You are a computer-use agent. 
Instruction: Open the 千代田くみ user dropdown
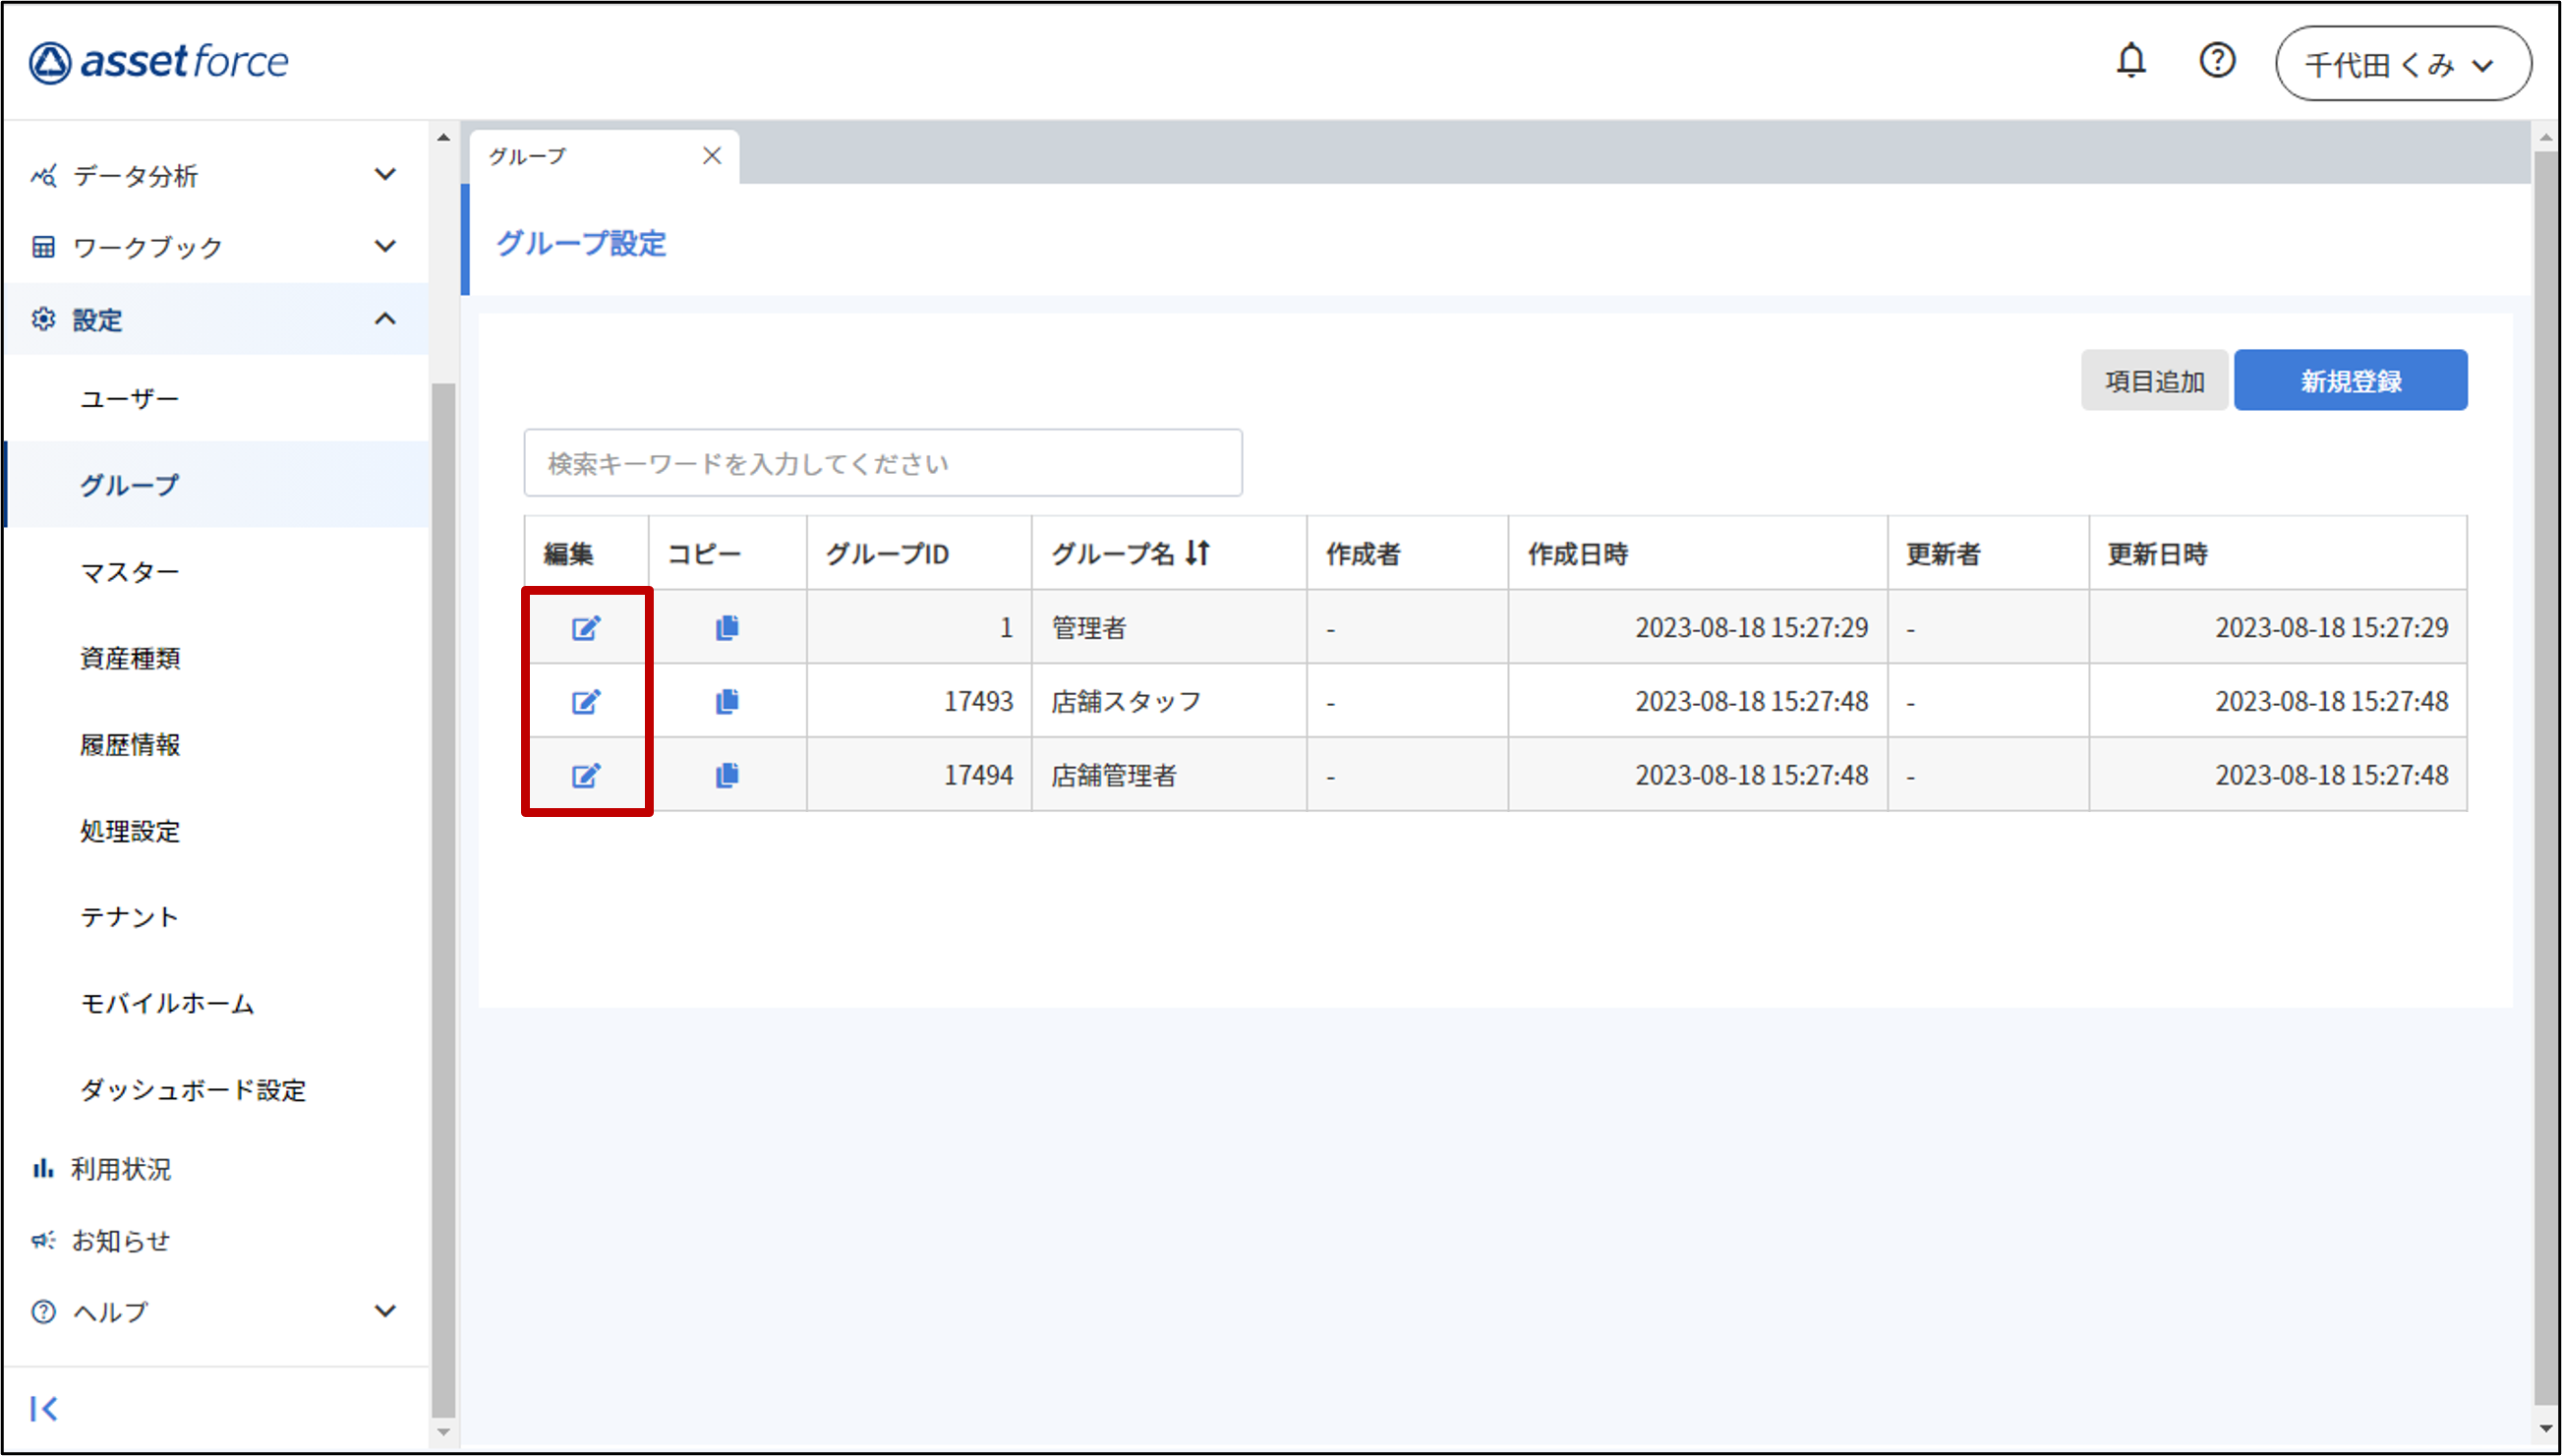coord(2402,65)
